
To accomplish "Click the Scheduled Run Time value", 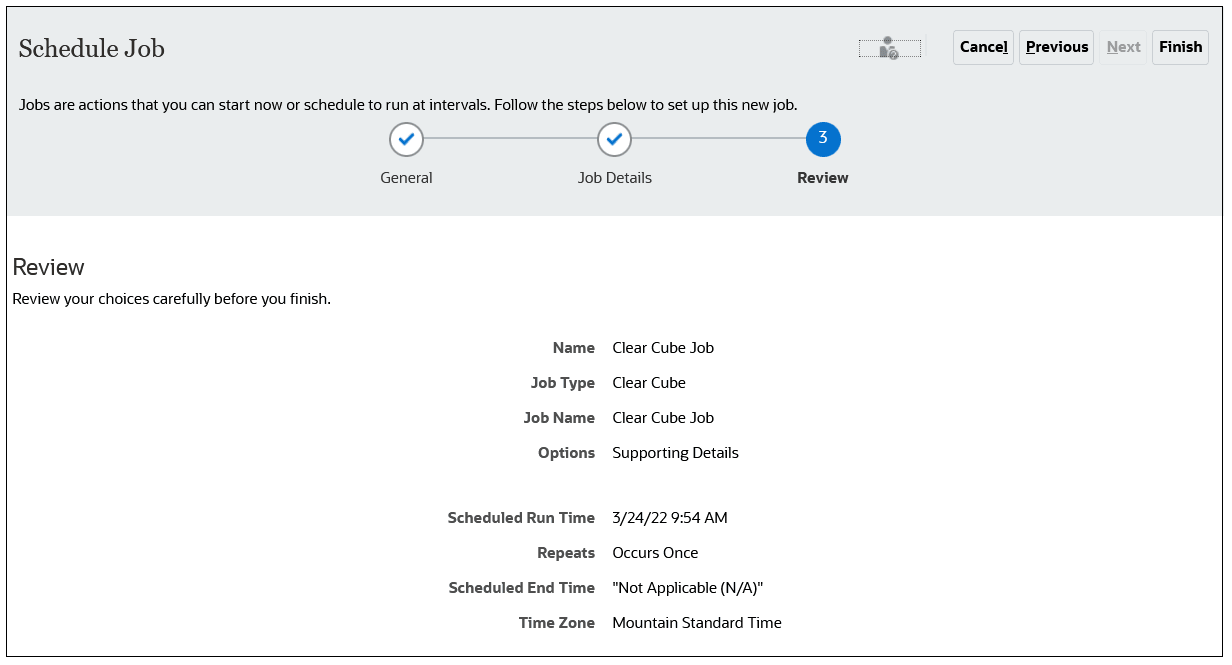I will click(669, 517).
